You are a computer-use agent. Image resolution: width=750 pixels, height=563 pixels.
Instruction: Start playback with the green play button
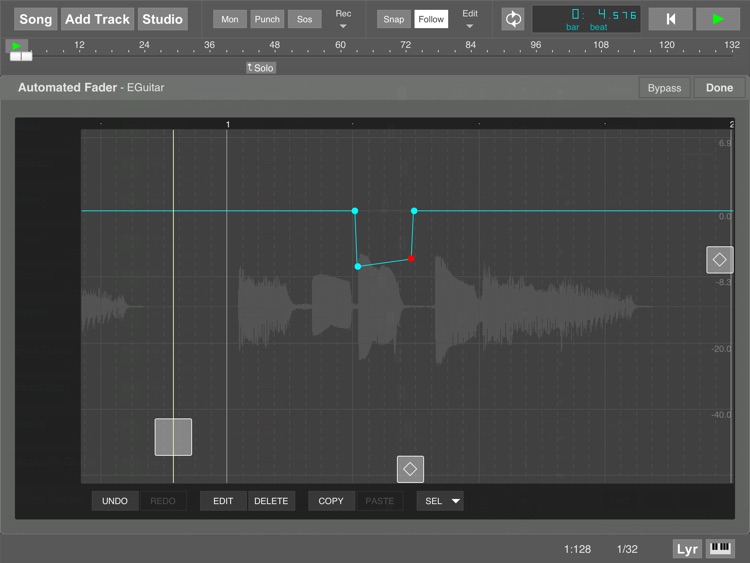pyautogui.click(x=718, y=19)
